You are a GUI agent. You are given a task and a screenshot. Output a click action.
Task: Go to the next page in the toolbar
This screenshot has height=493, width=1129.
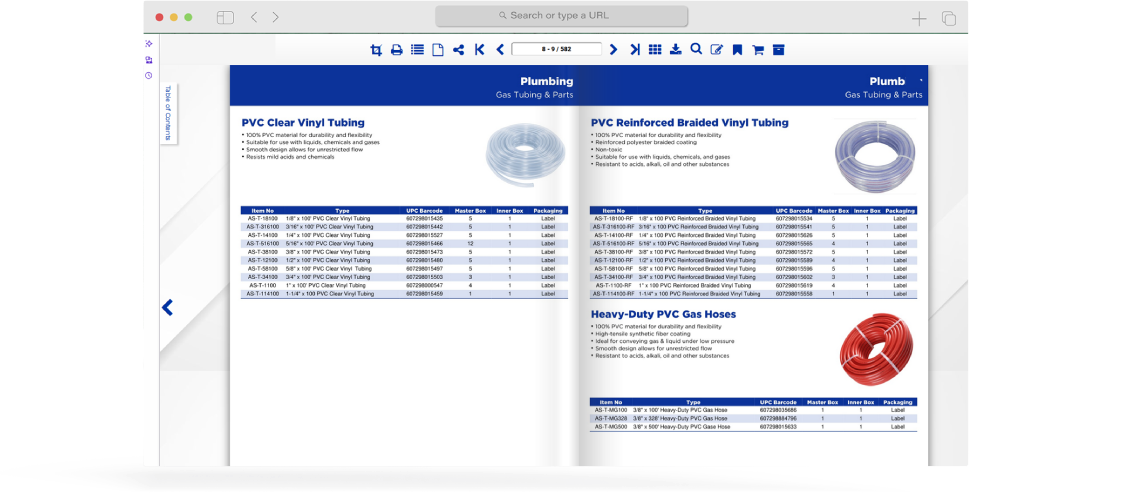coord(613,50)
